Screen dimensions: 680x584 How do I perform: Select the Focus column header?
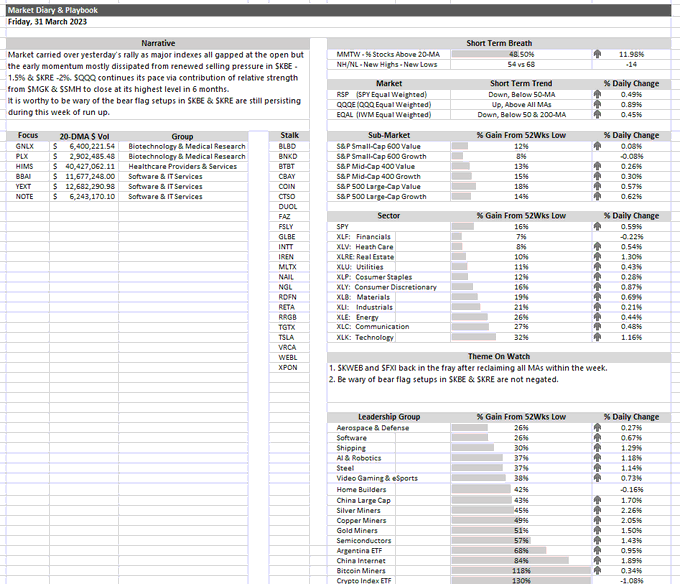pyautogui.click(x=28, y=136)
